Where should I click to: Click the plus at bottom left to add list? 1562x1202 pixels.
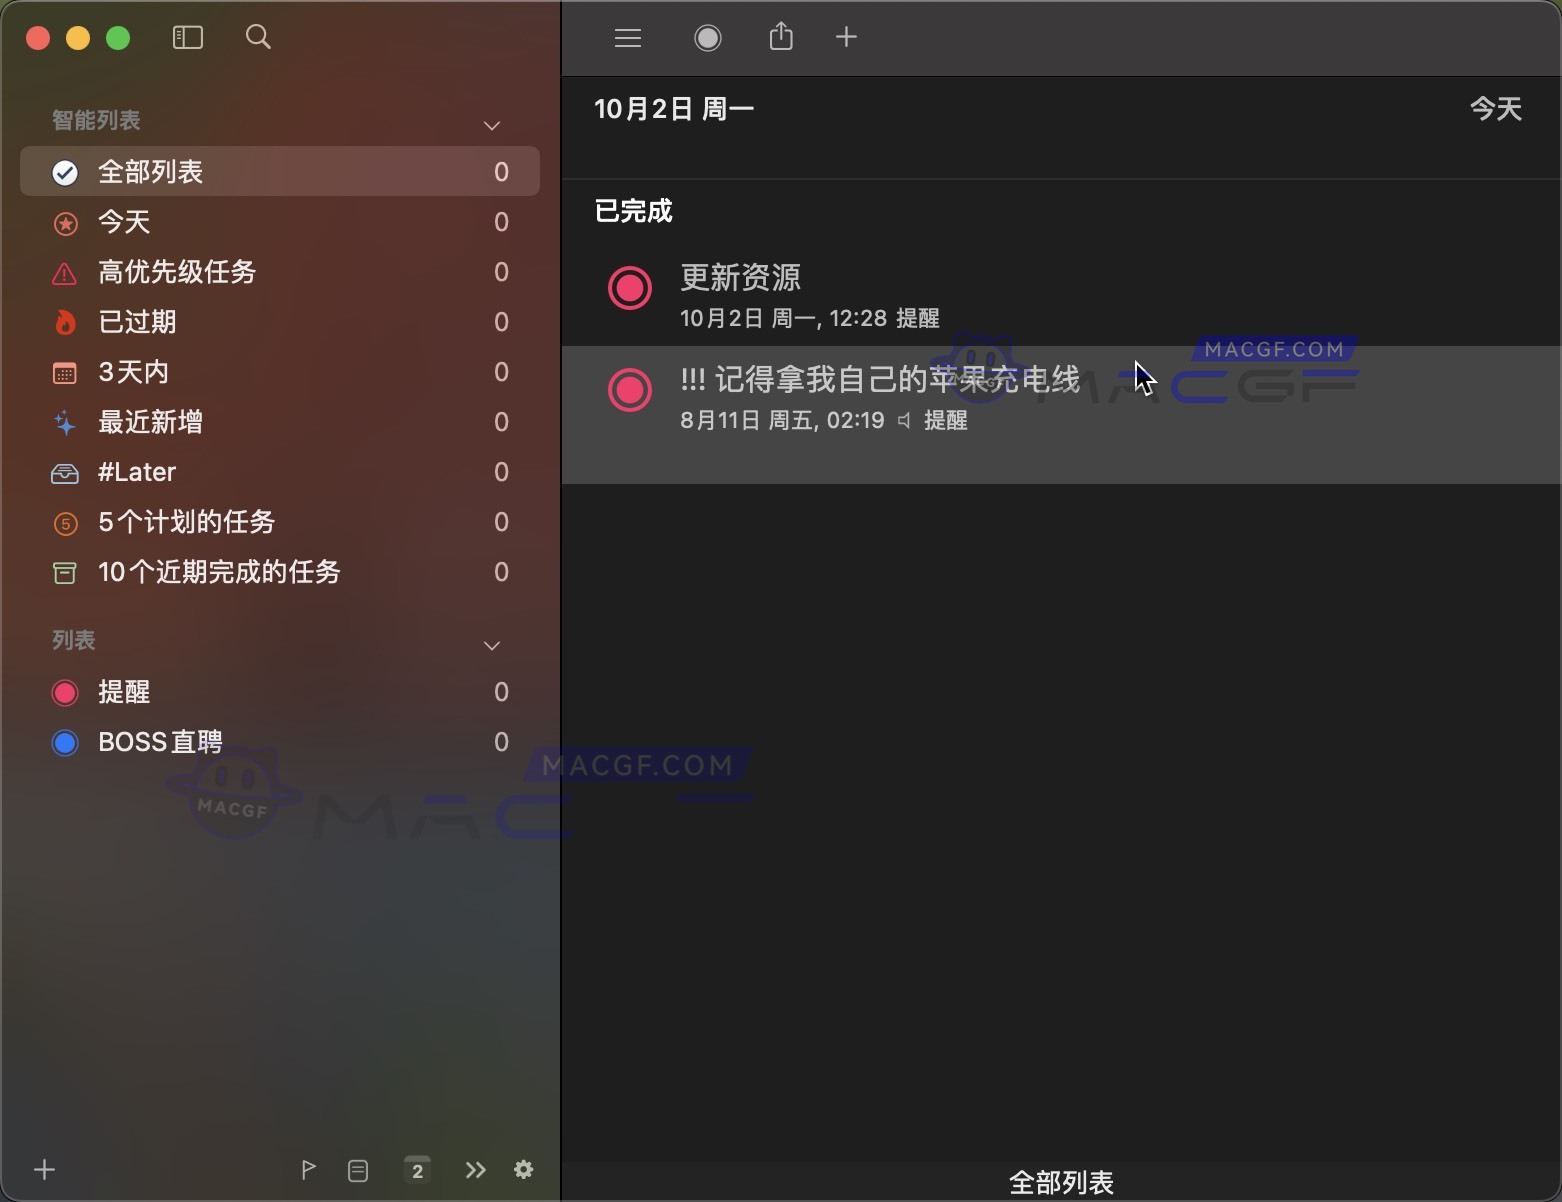(x=44, y=1168)
